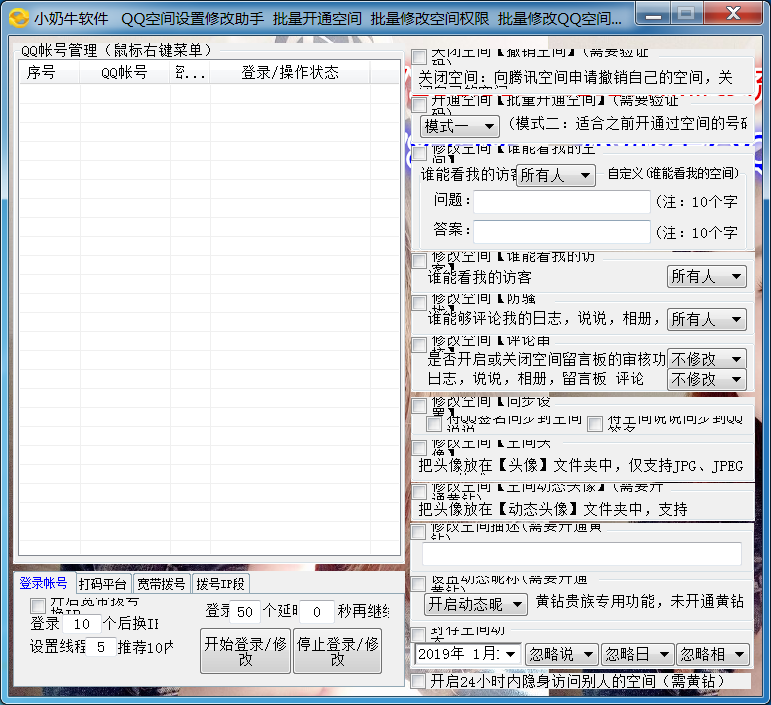Switch to the 登录帐号 tab
This screenshot has width=771, height=705.
(x=44, y=583)
